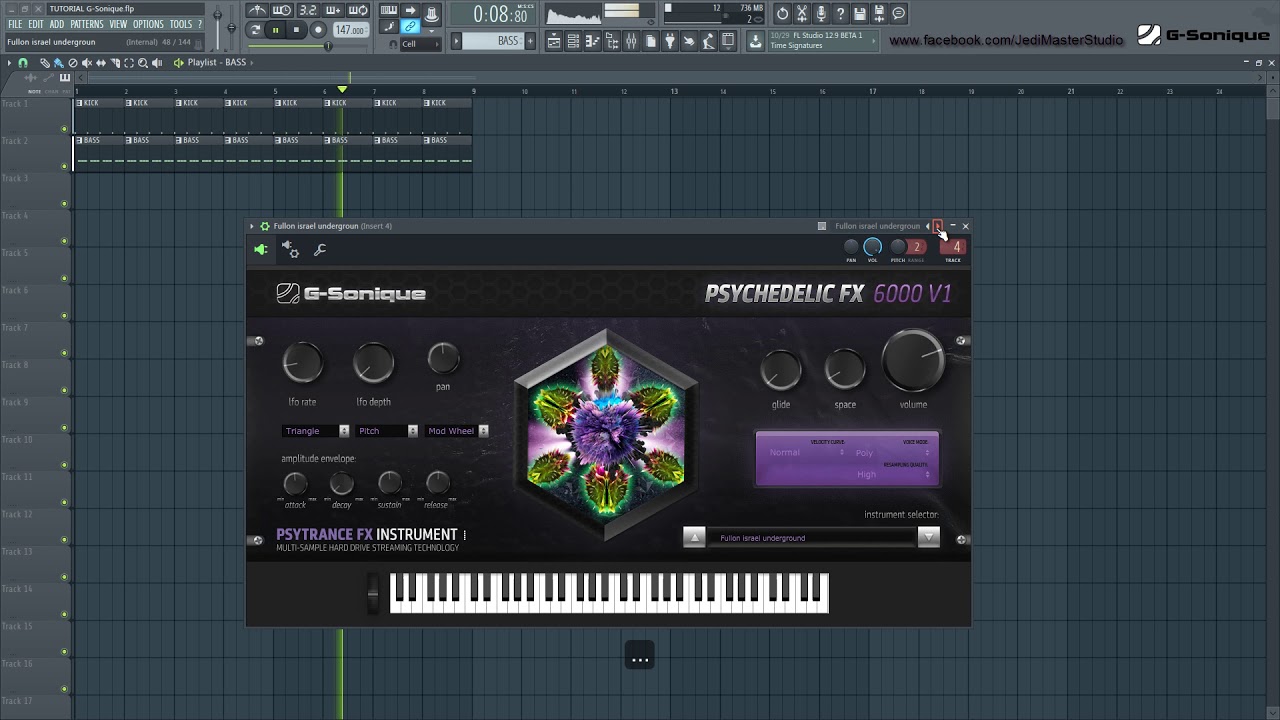Click the render/export save-as icon
This screenshot has height=720, width=1280.
coord(879,13)
